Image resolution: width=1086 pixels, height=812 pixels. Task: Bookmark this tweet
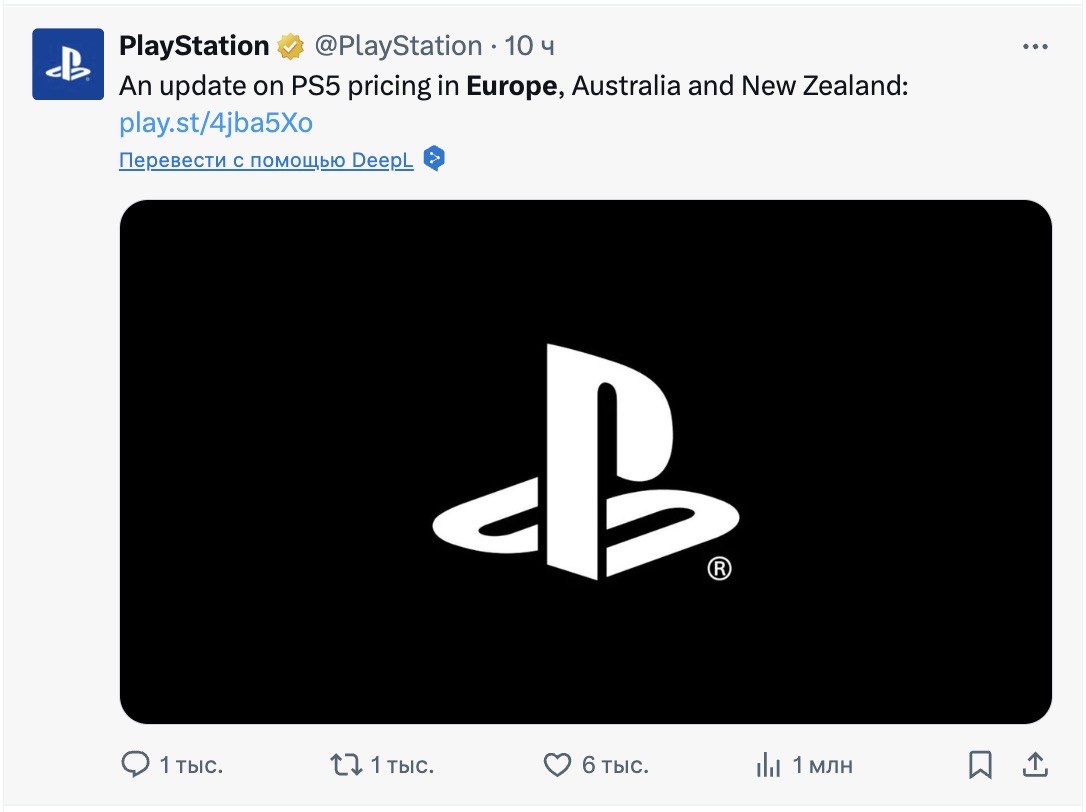(x=980, y=764)
